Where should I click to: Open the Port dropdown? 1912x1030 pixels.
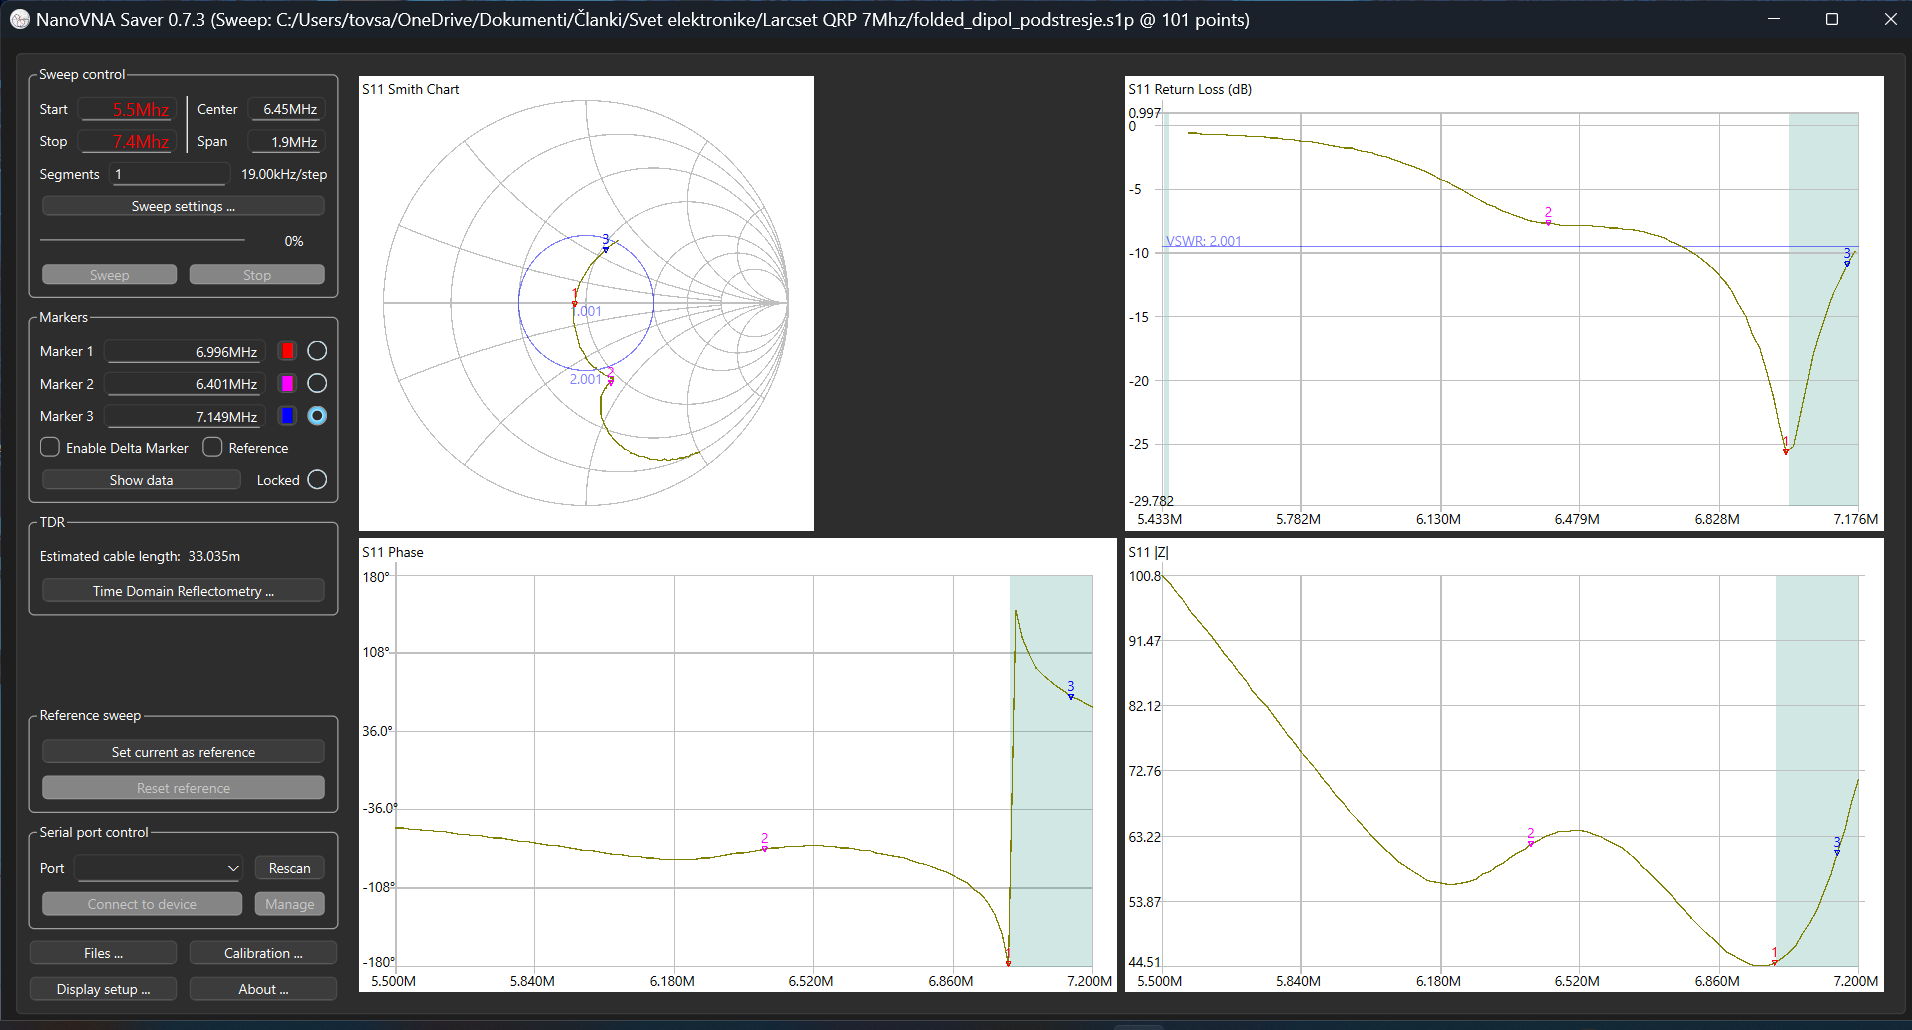[x=159, y=868]
